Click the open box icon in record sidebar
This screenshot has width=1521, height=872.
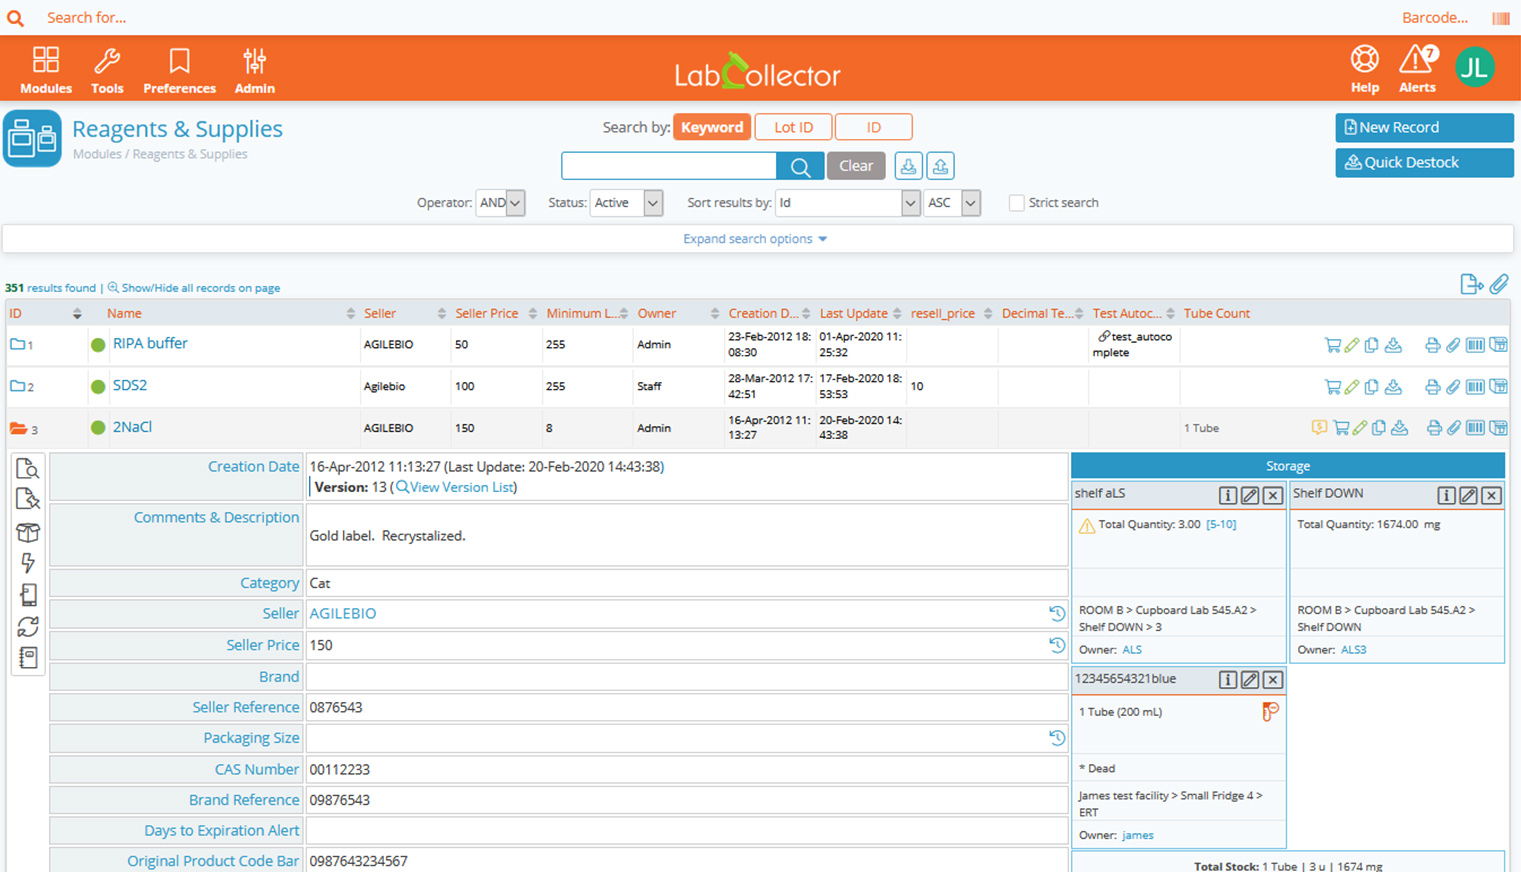pos(28,532)
